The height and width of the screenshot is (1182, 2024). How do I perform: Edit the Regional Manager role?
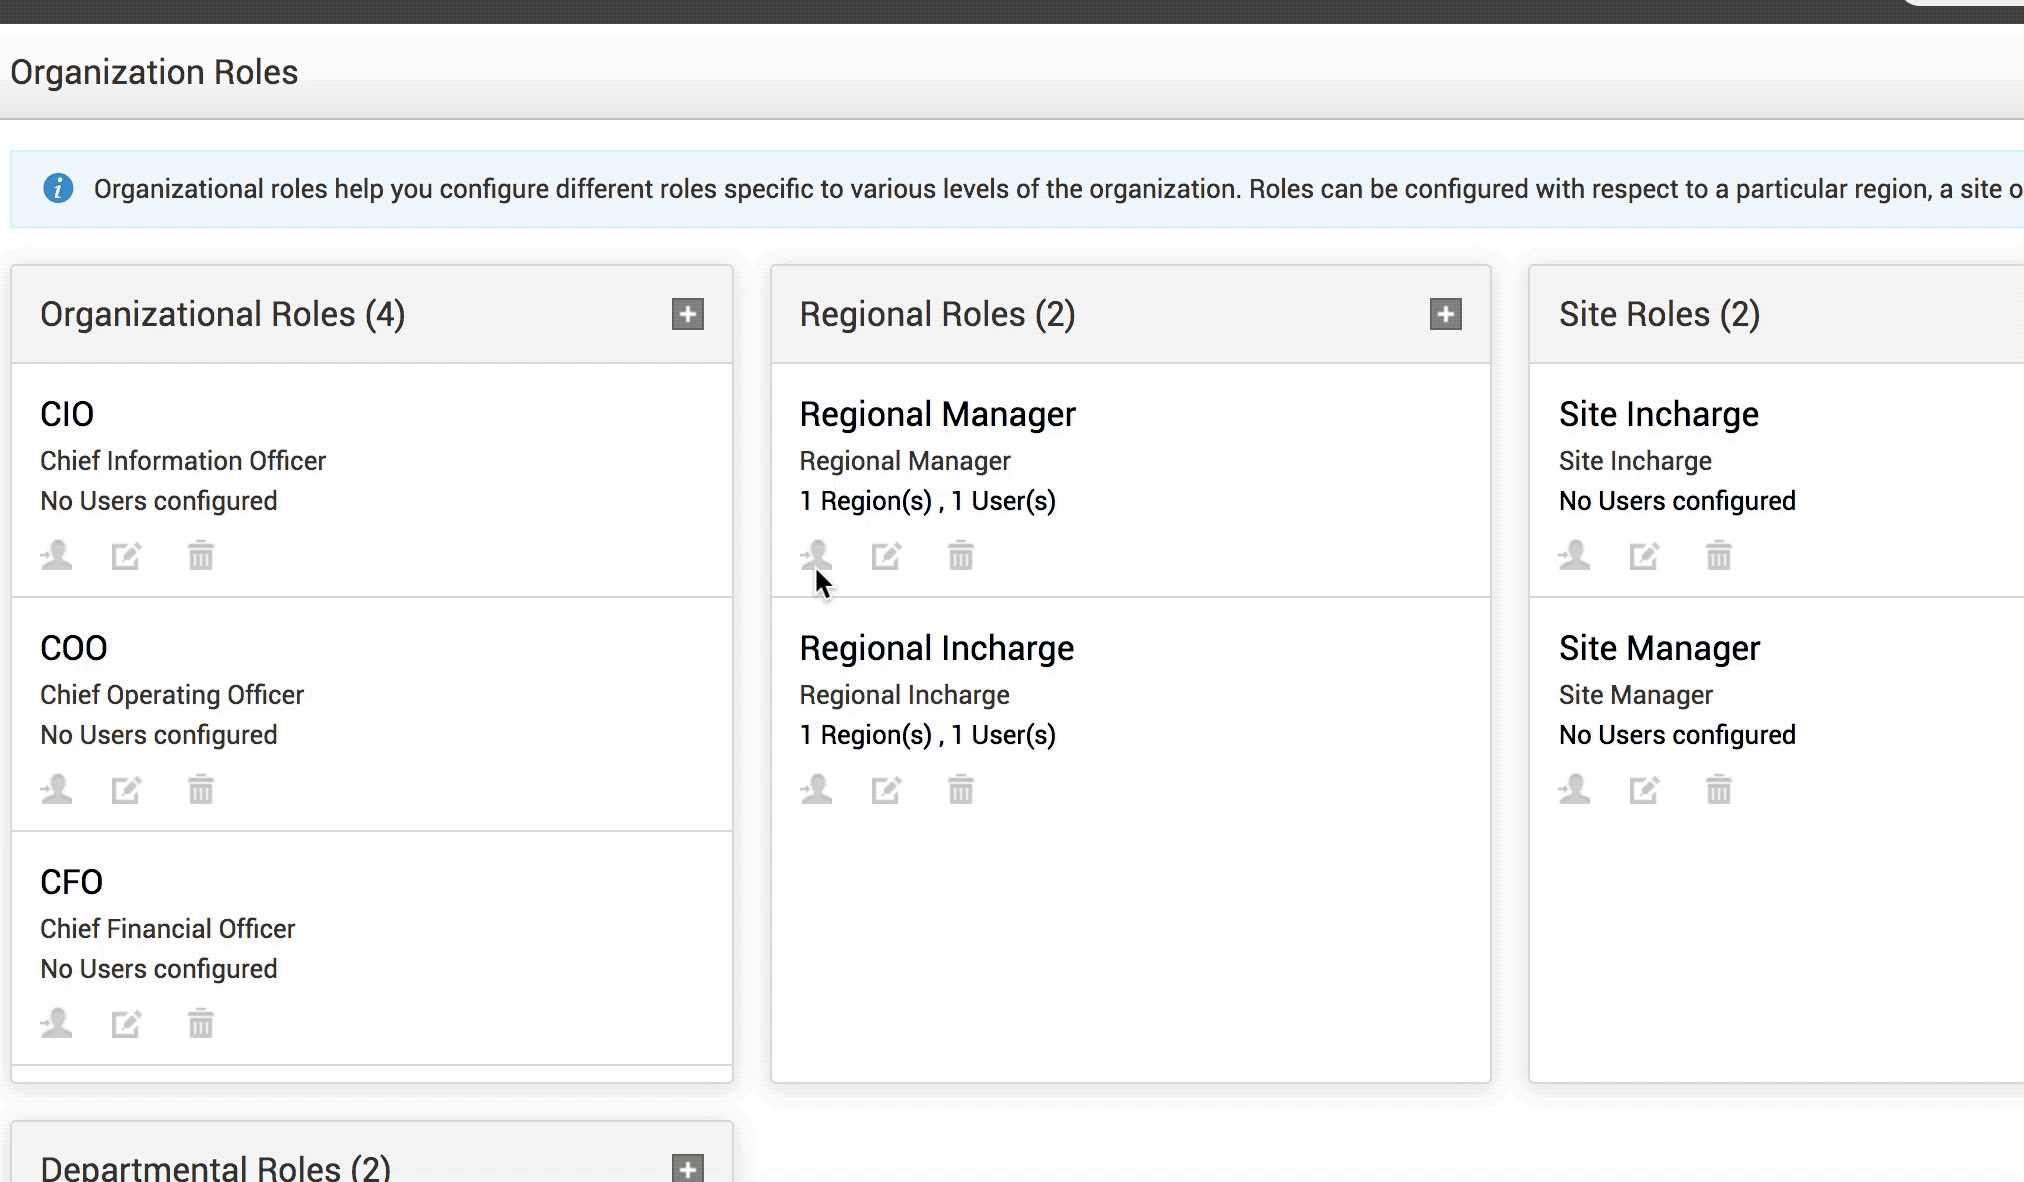[x=886, y=555]
